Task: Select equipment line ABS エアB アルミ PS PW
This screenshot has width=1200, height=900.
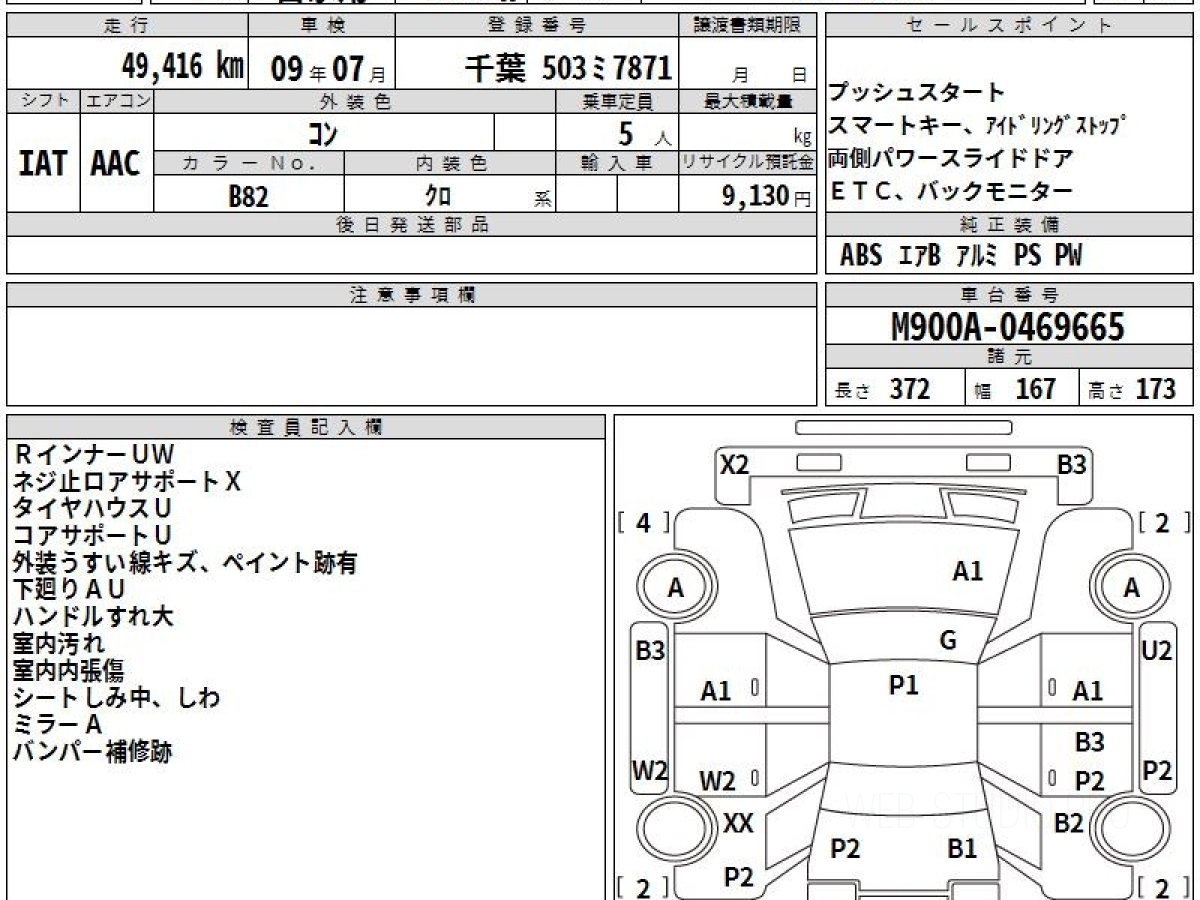Action: [x=961, y=256]
